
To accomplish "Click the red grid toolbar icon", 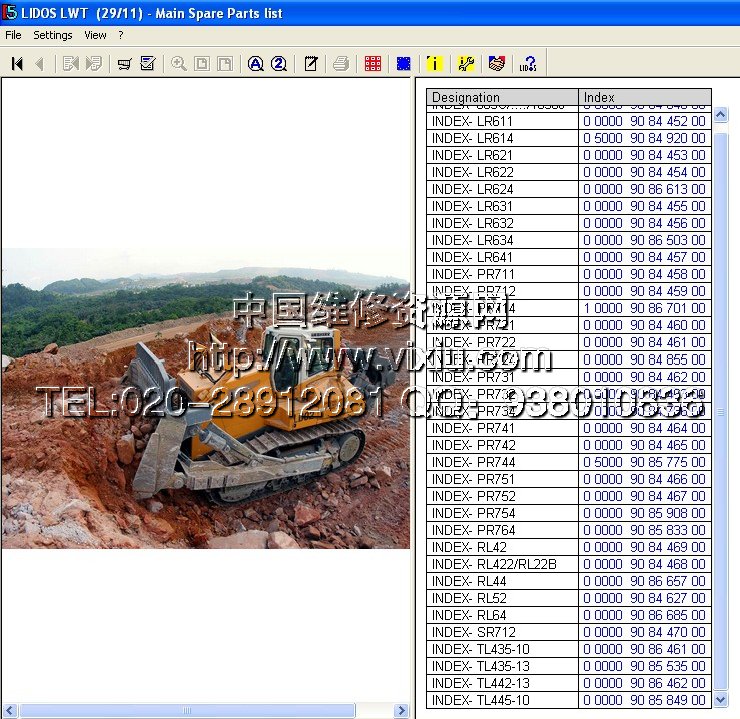I will point(373,64).
